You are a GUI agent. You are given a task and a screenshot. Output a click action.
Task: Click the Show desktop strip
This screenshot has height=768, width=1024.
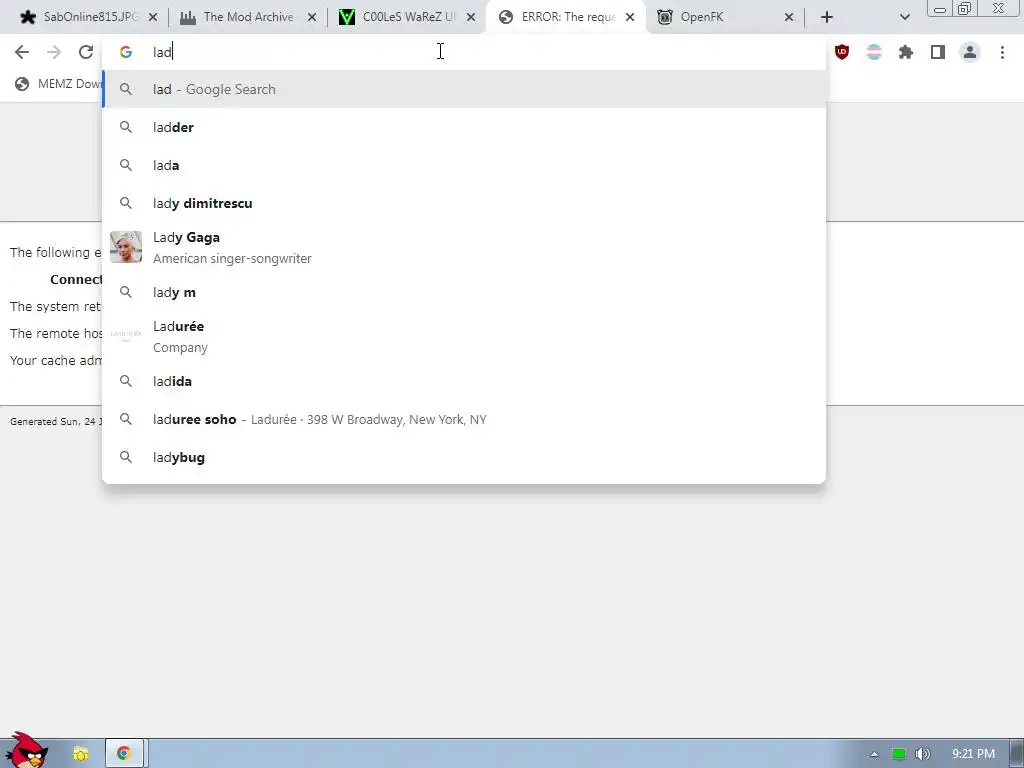tap(1017, 754)
